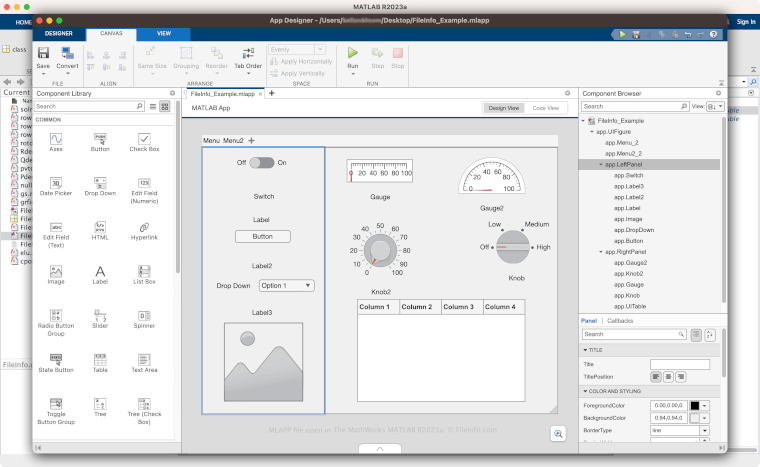760x467 pixels.
Task: Select the Axes component in the library
Action: [56, 138]
